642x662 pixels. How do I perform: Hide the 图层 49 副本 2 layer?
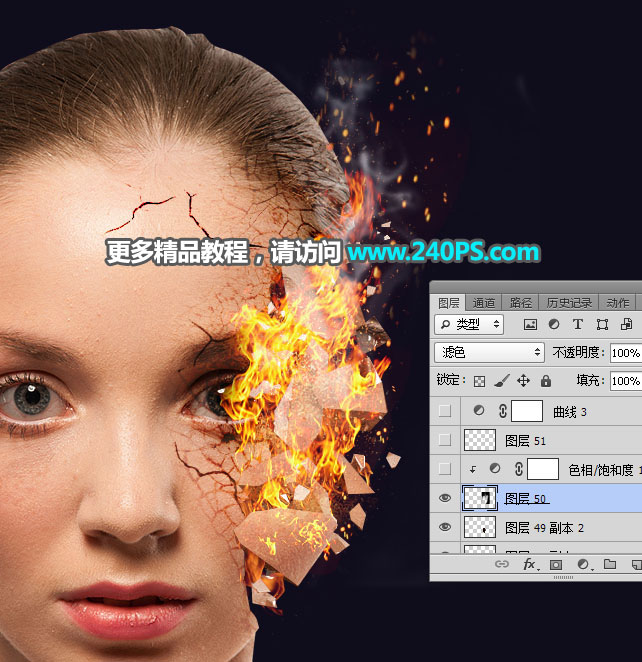[445, 527]
